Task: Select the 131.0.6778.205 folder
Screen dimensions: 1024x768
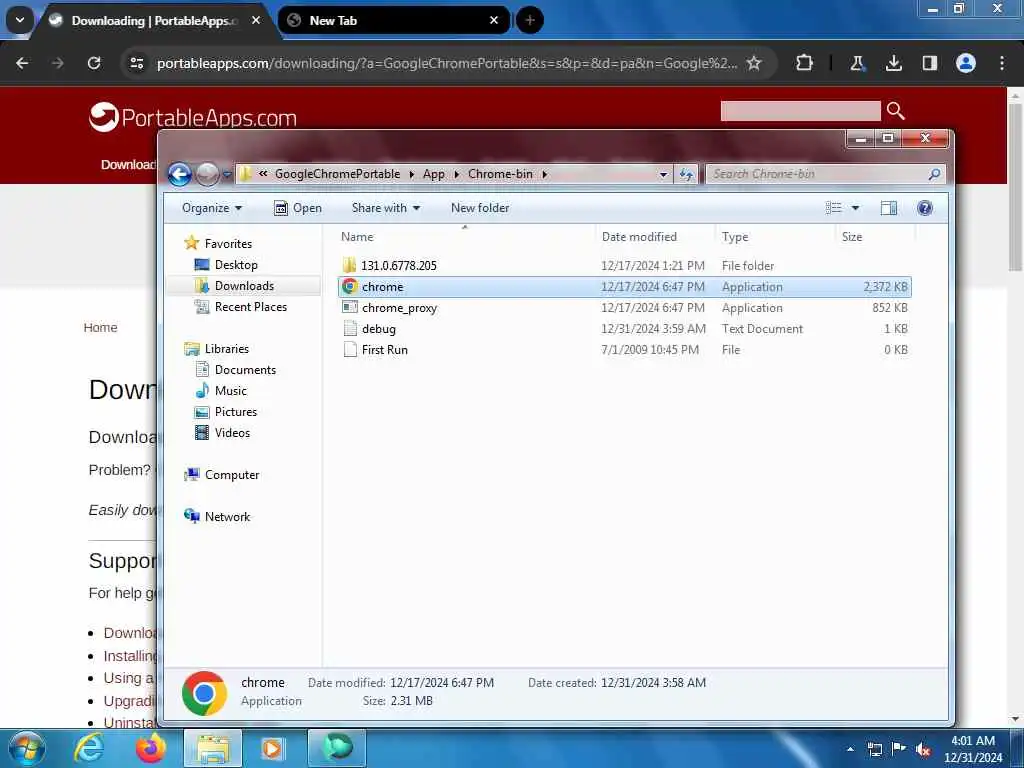Action: click(624, 266)
